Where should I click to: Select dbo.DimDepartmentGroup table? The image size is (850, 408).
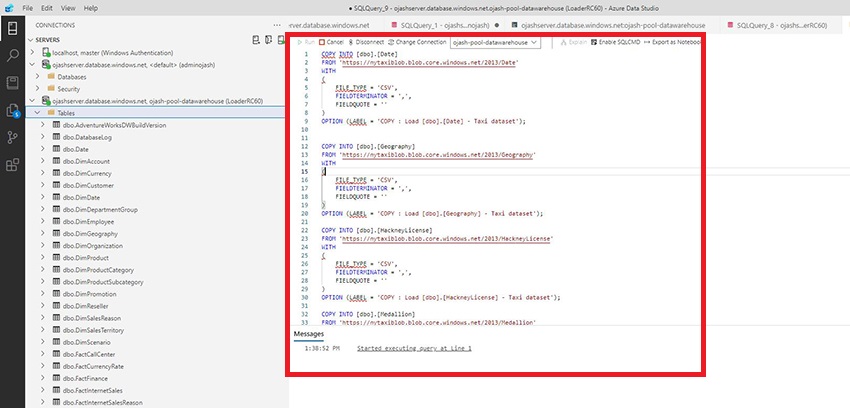tap(100, 209)
